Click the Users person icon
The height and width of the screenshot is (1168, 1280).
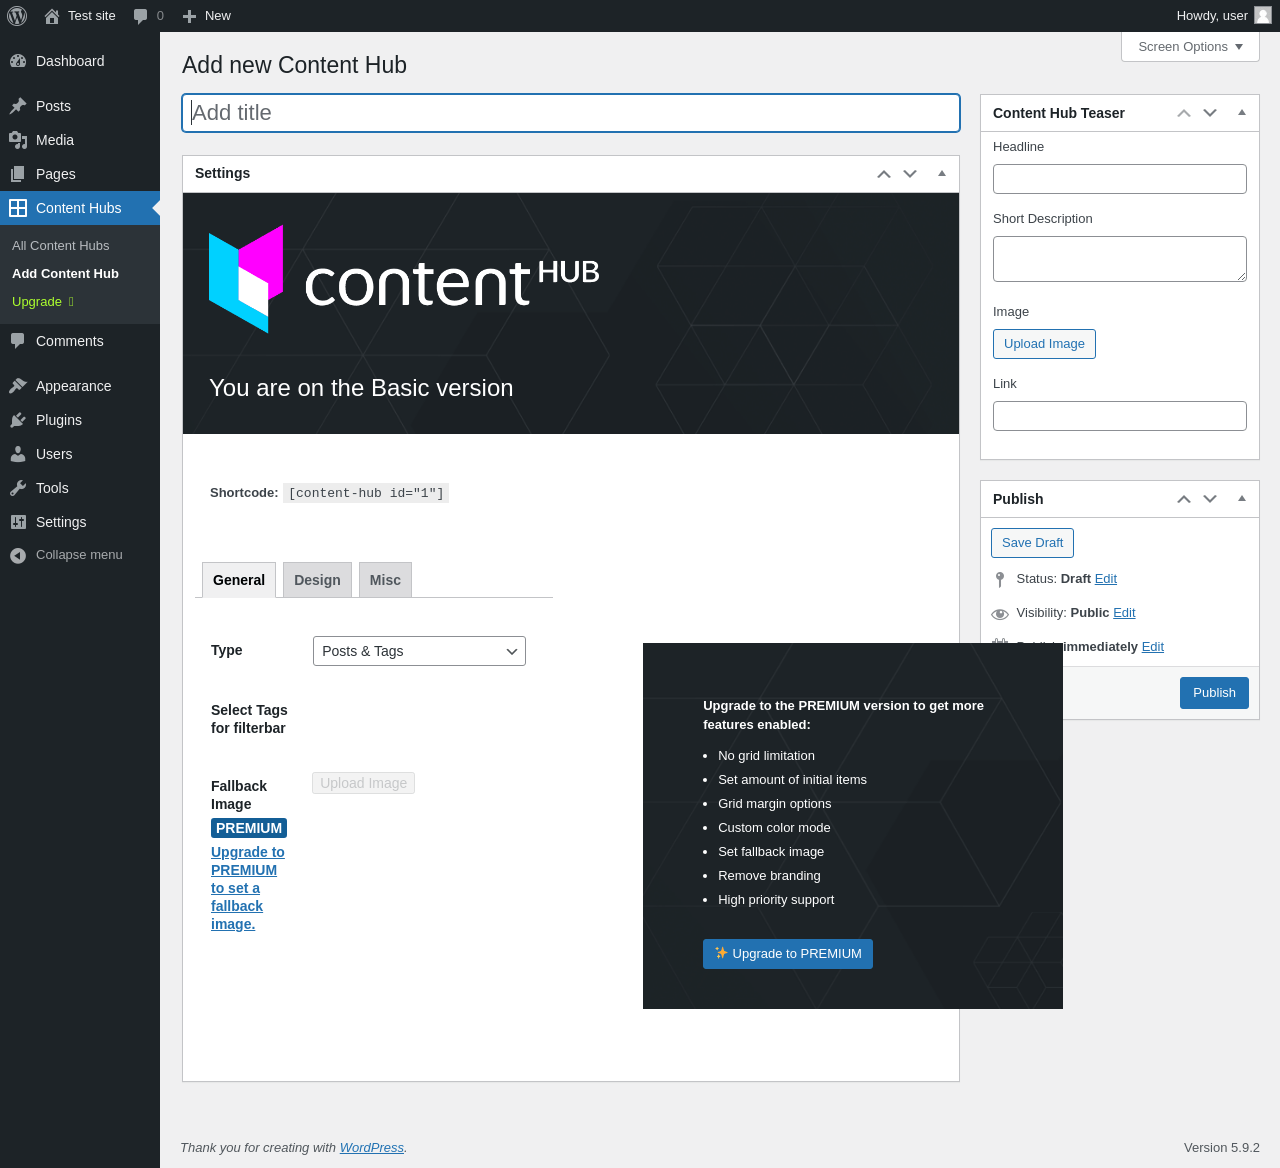click(18, 454)
